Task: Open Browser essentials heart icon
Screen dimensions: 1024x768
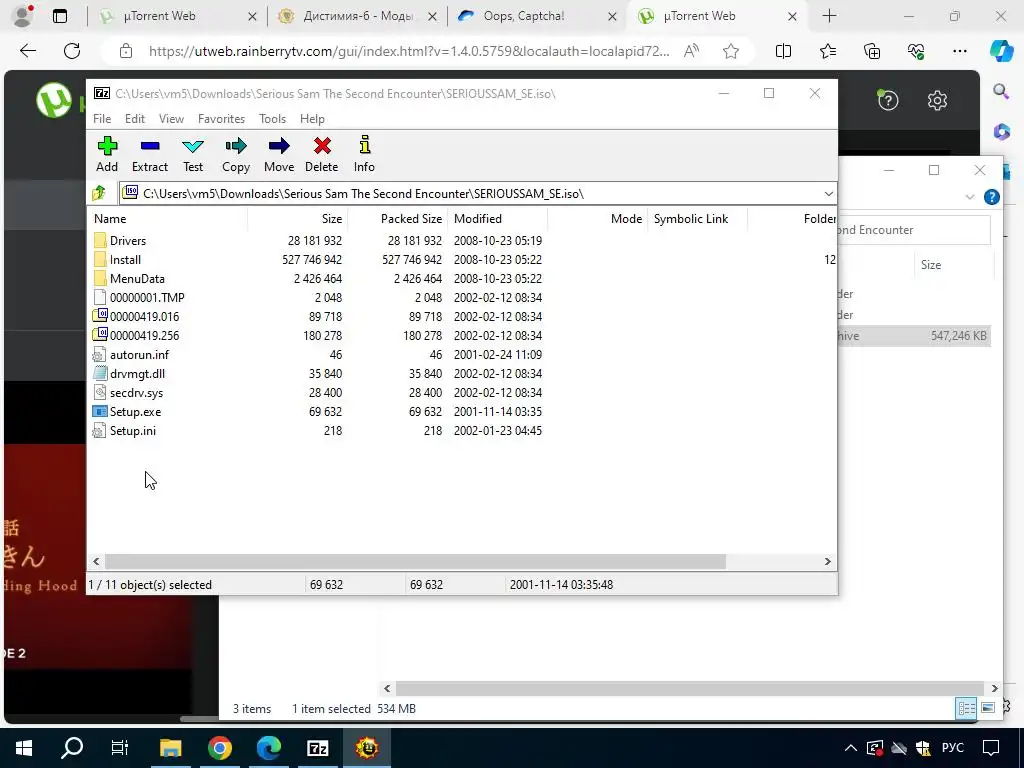Action: [x=916, y=51]
